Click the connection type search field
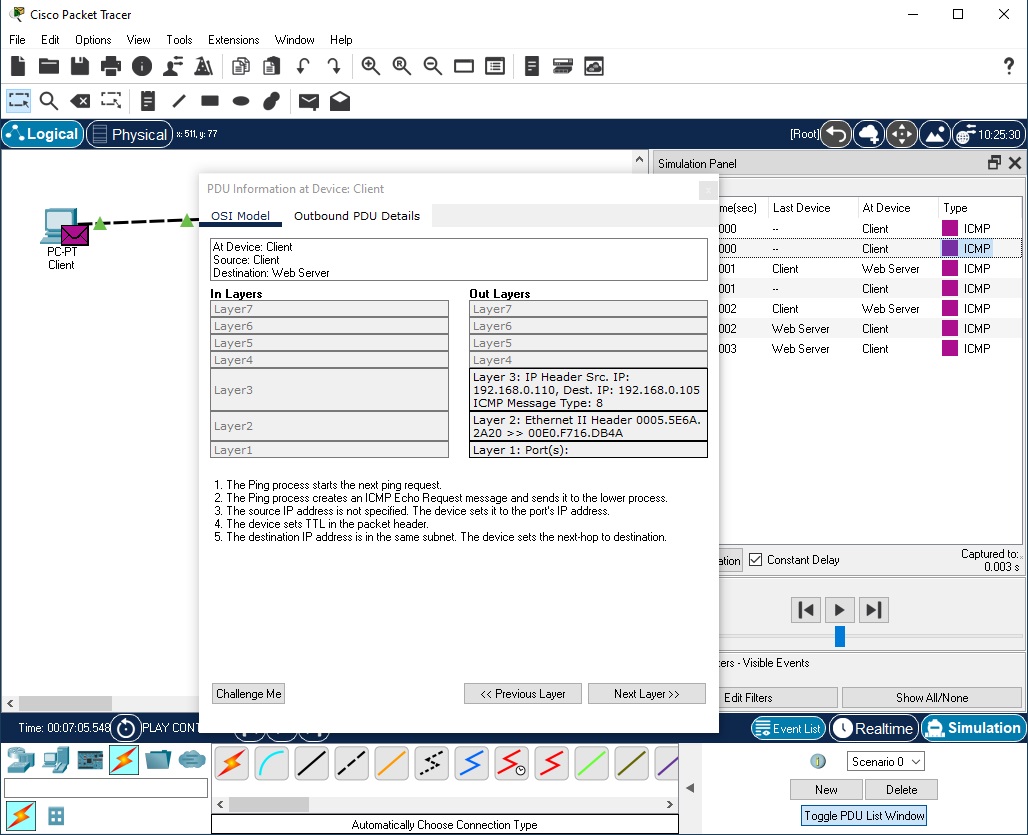1028x835 pixels. click(x=106, y=788)
